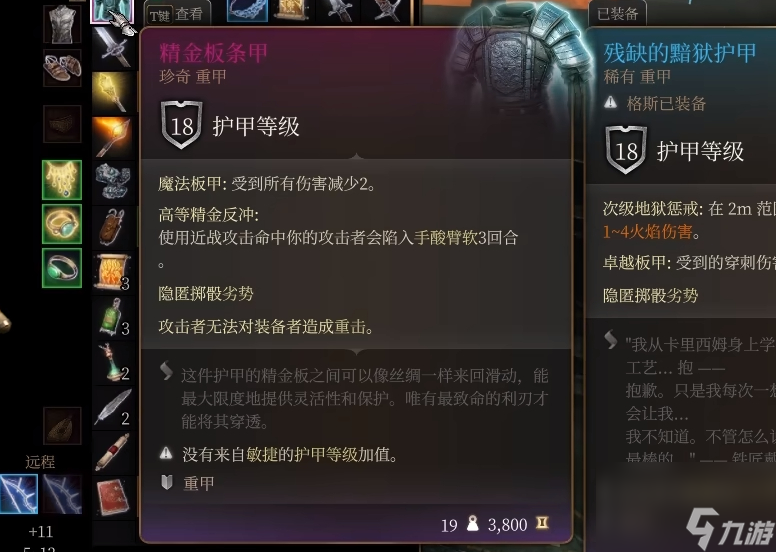Select the grey ore chunk item
Screen dimensions: 776x552
[113, 181]
